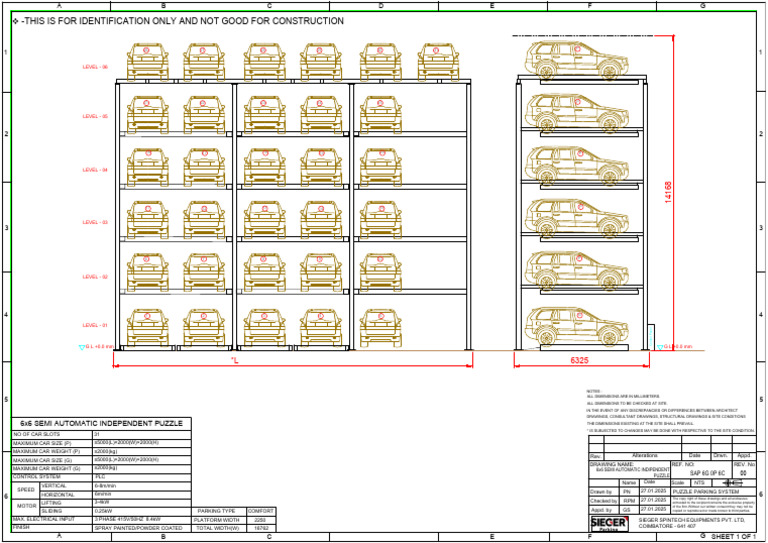The width and height of the screenshot is (768, 543).
Task: Click the "LEVEL - 01" label
Action: pyautogui.click(x=95, y=325)
